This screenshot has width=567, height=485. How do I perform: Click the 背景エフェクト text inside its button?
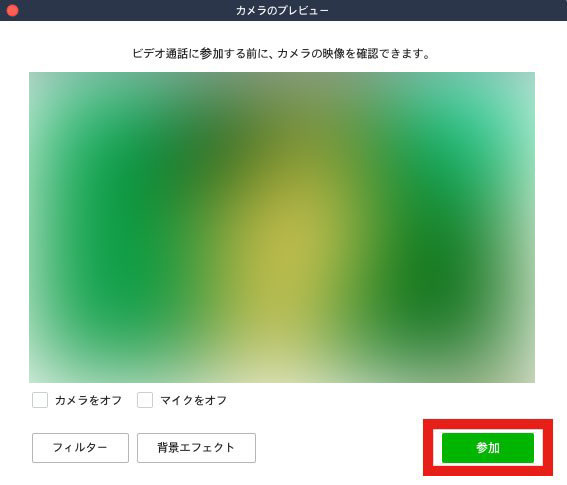point(196,448)
